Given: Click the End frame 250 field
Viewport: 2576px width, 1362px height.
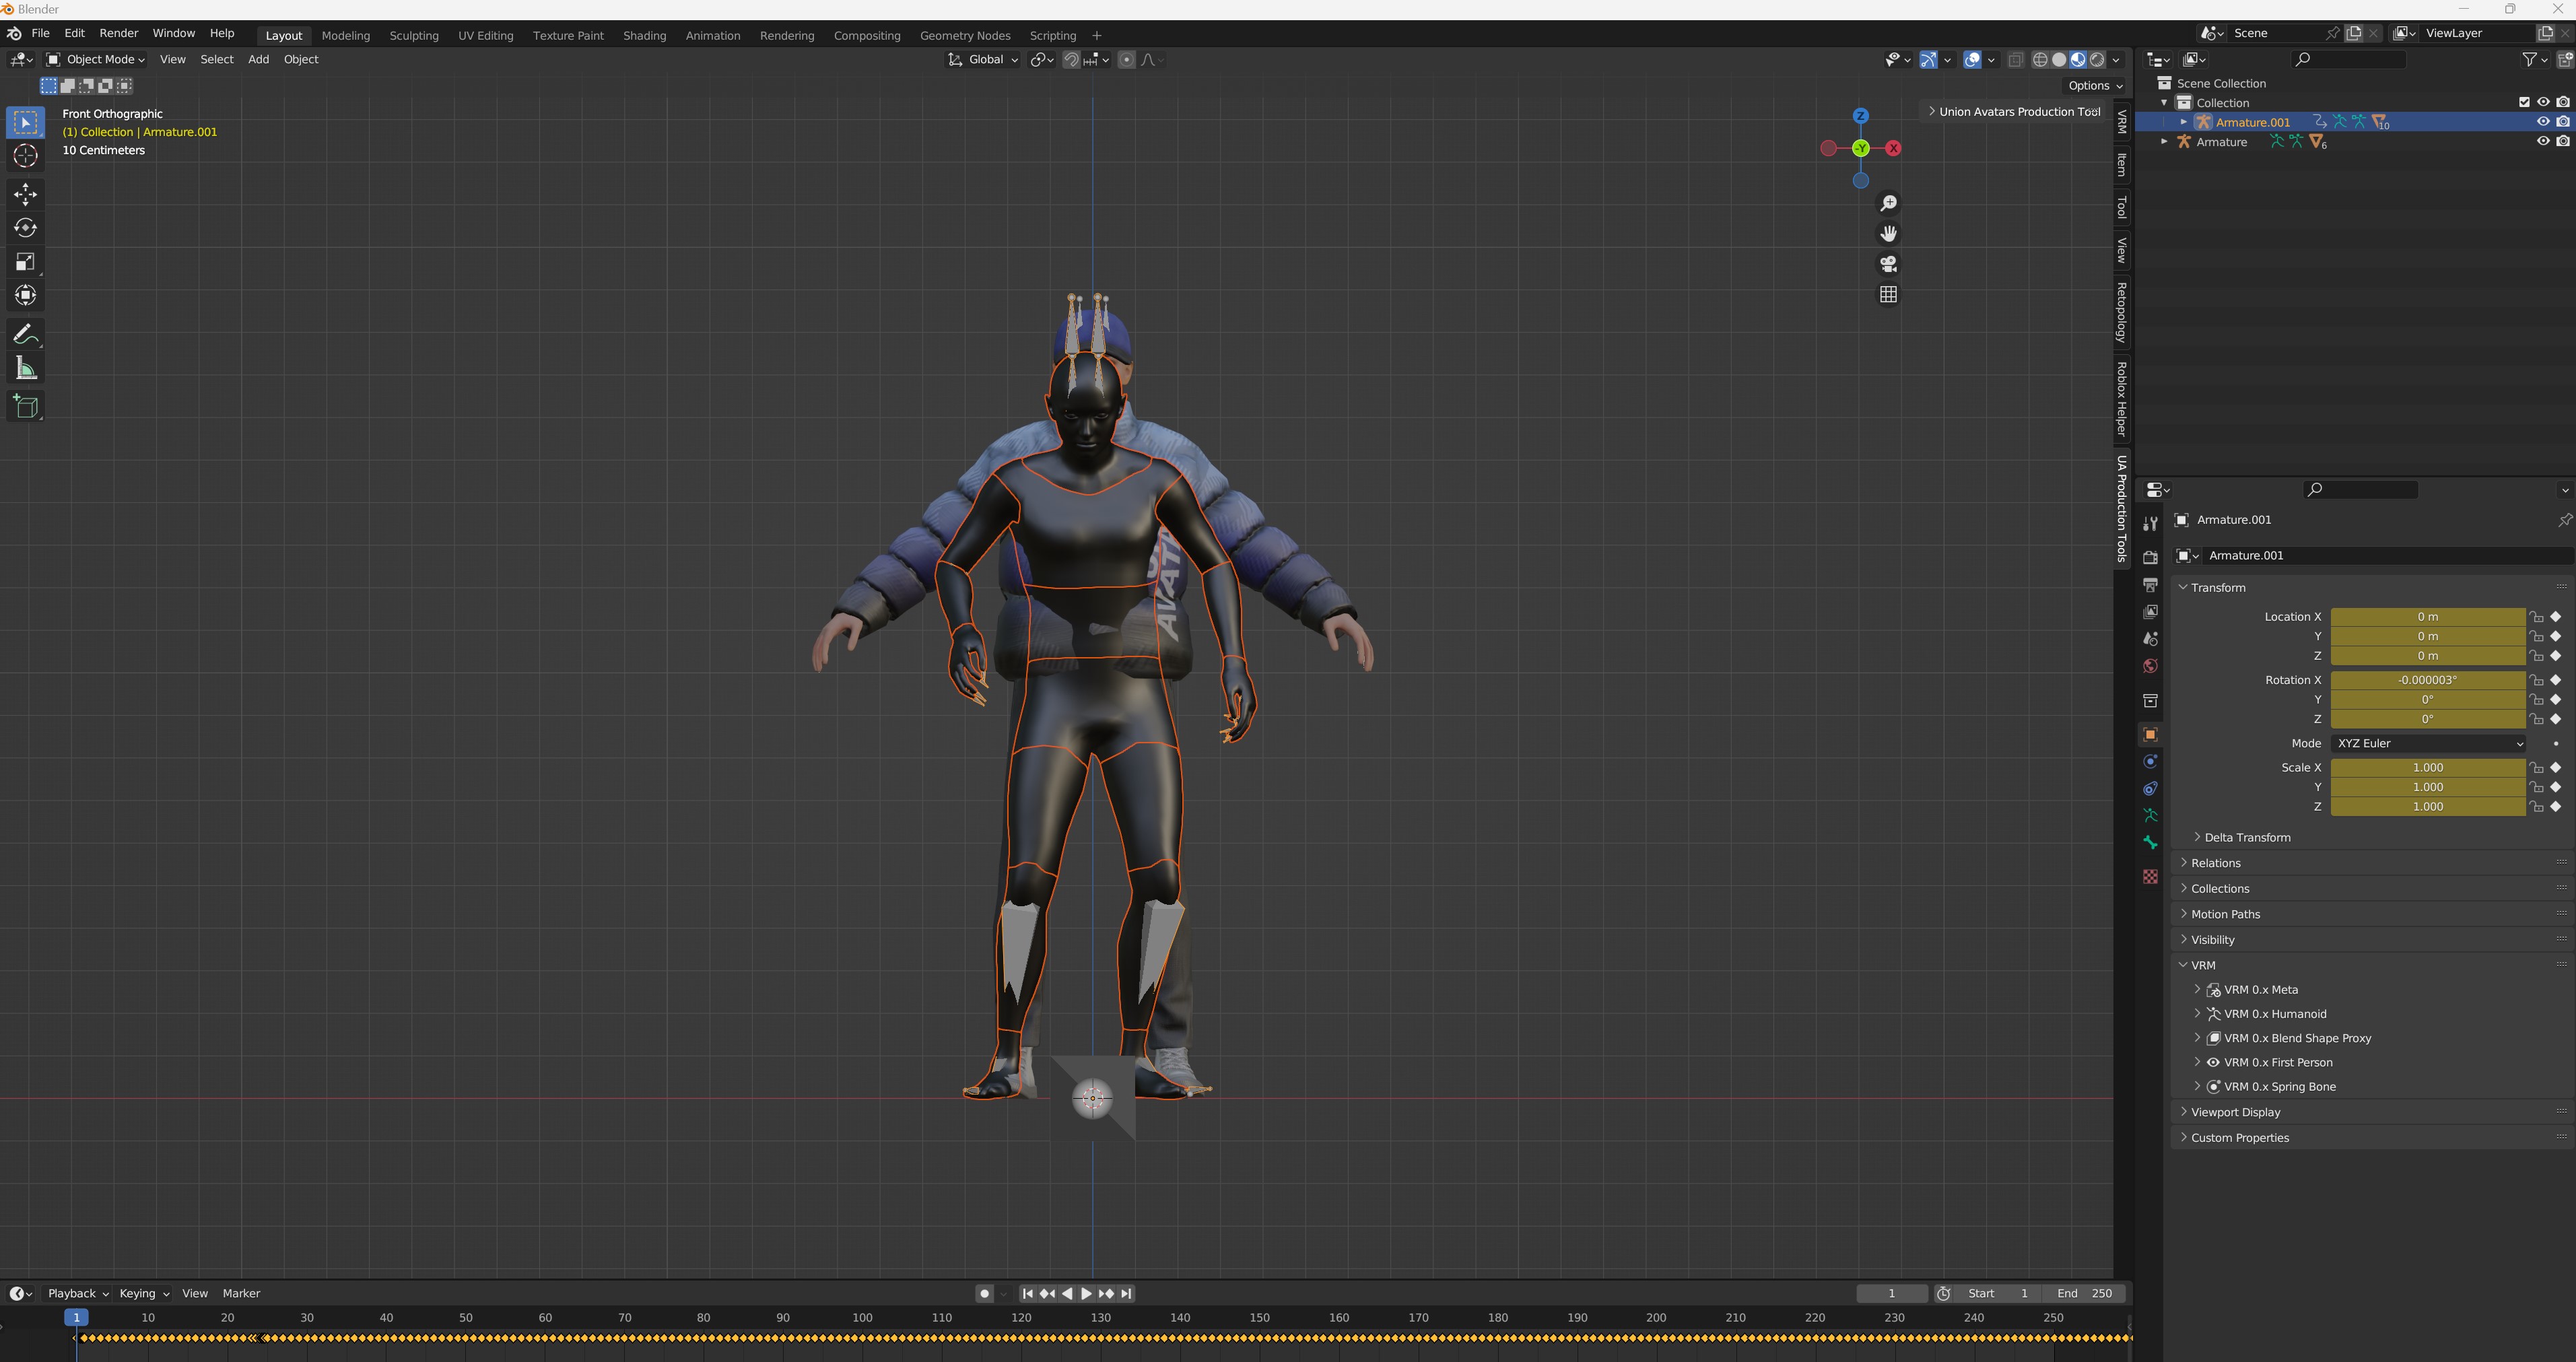Looking at the screenshot, I should [2084, 1294].
